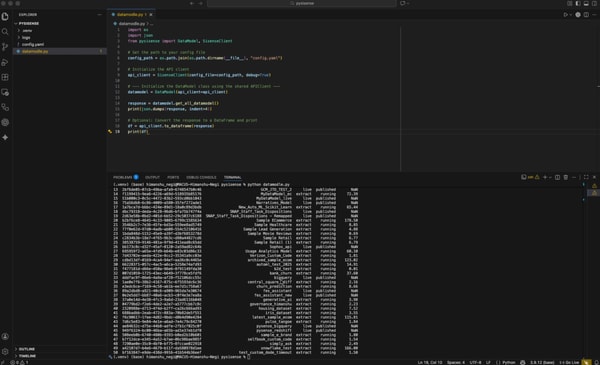The image size is (600, 365).
Task: Expand the logs folder
Action: [26, 37]
